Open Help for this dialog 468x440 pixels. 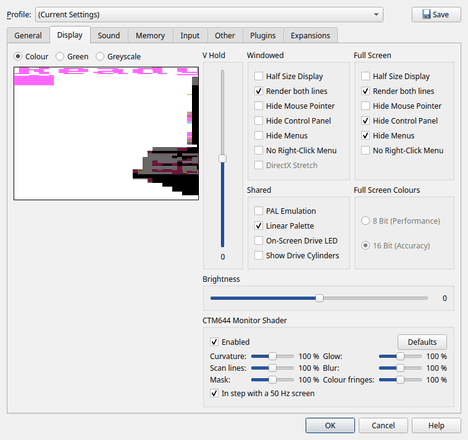point(436,426)
